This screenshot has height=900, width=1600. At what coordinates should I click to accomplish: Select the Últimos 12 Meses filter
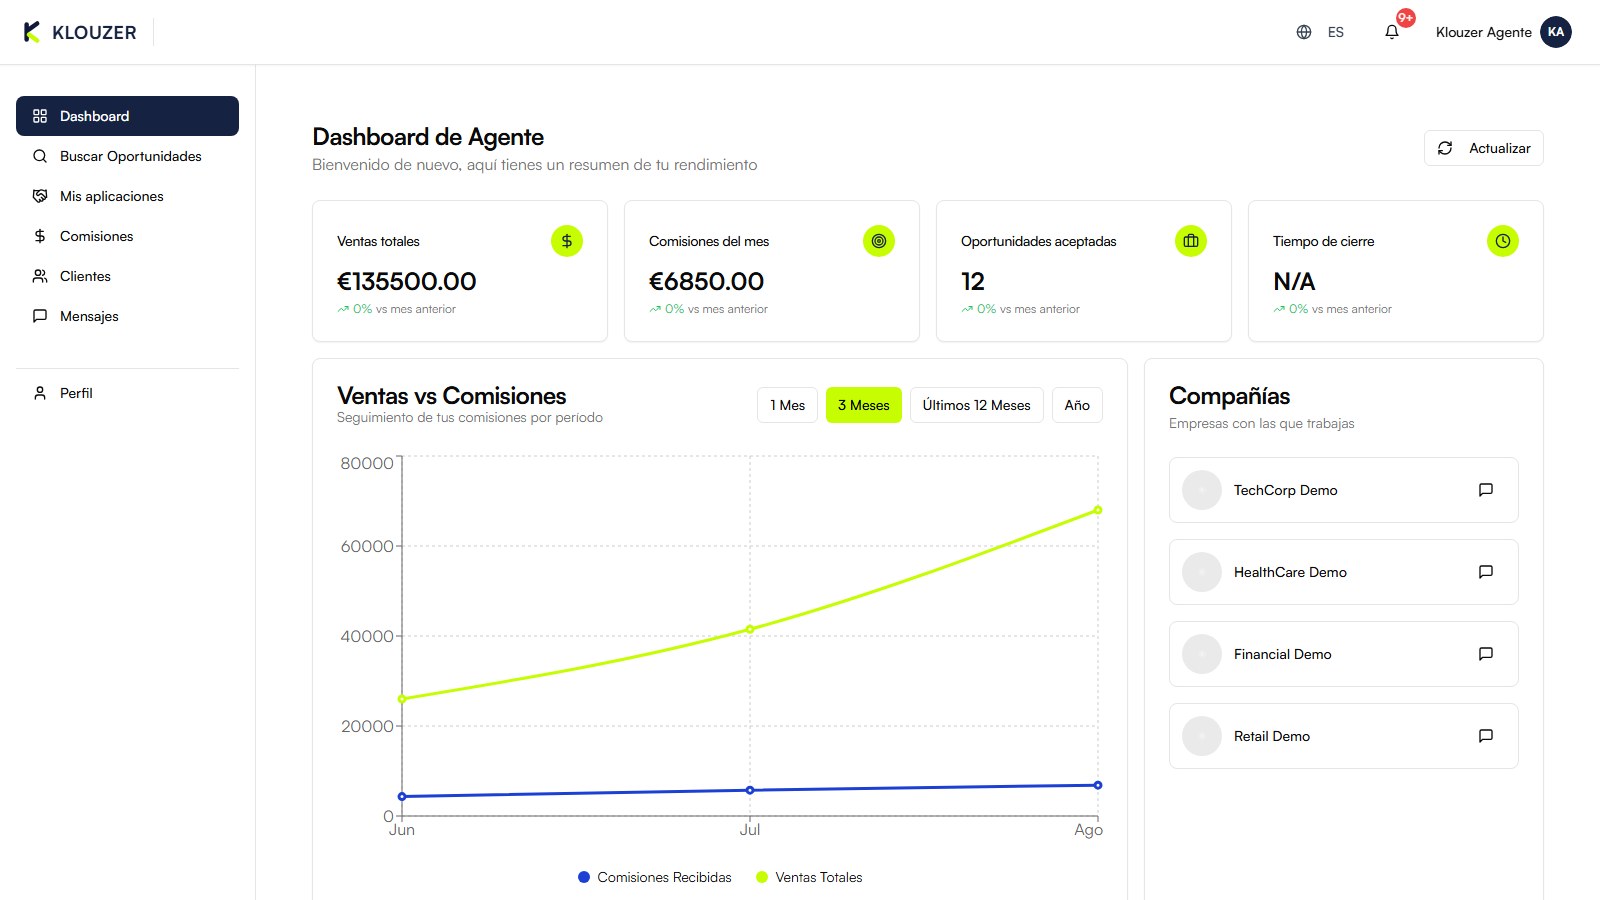tap(976, 405)
